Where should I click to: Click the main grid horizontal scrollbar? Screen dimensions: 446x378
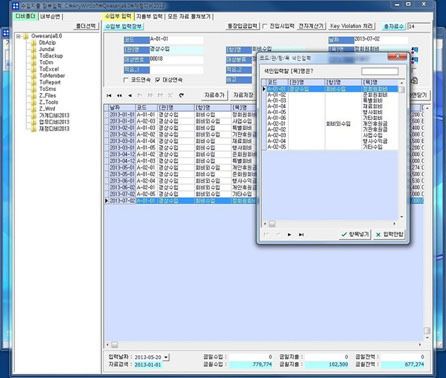[x=263, y=345]
